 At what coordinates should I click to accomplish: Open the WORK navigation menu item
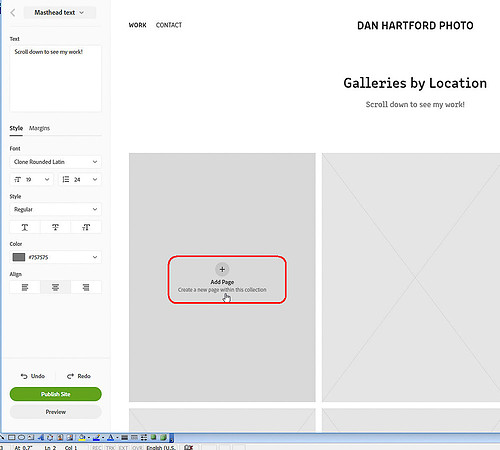(x=138, y=25)
